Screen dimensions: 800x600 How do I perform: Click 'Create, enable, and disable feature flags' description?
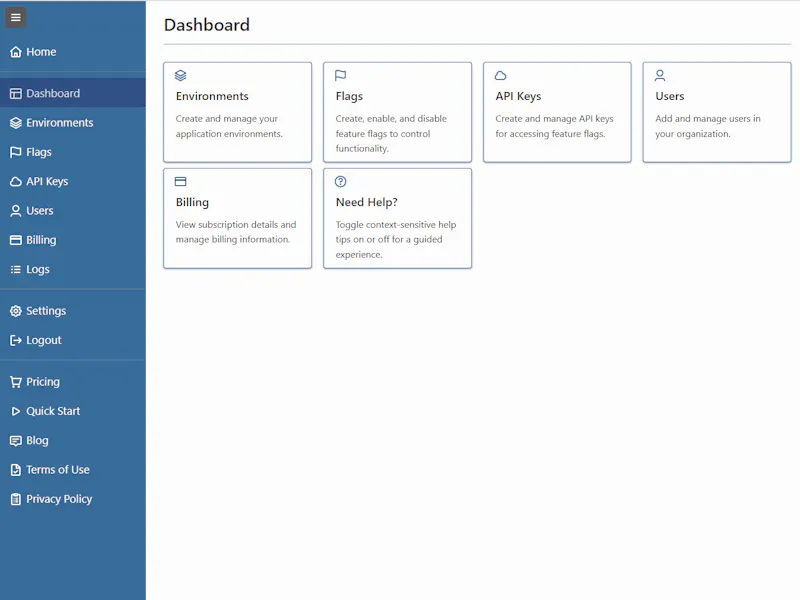(x=391, y=134)
